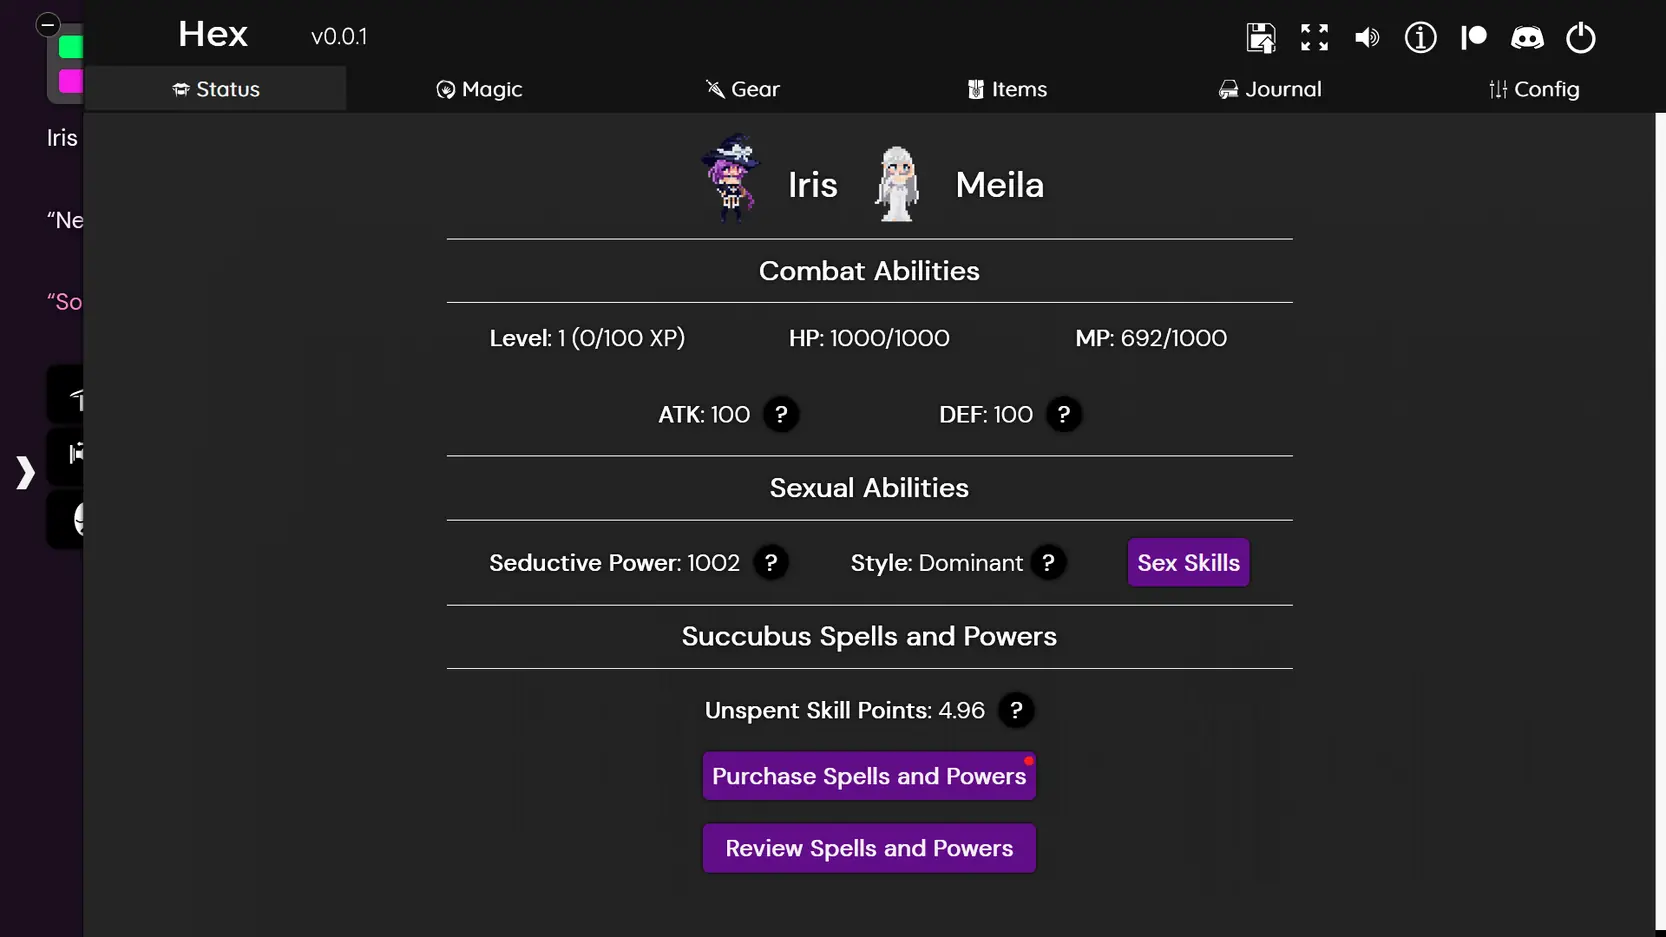Show help for Seductive Power

770,563
